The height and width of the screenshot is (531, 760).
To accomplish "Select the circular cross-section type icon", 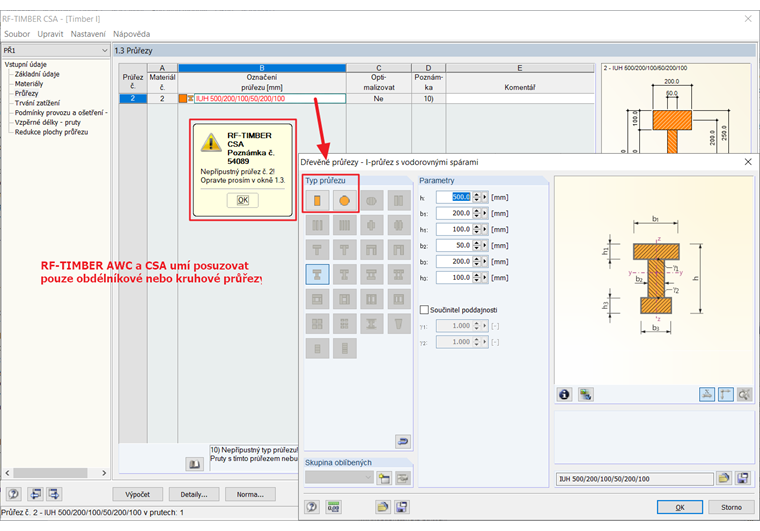I will point(344,201).
